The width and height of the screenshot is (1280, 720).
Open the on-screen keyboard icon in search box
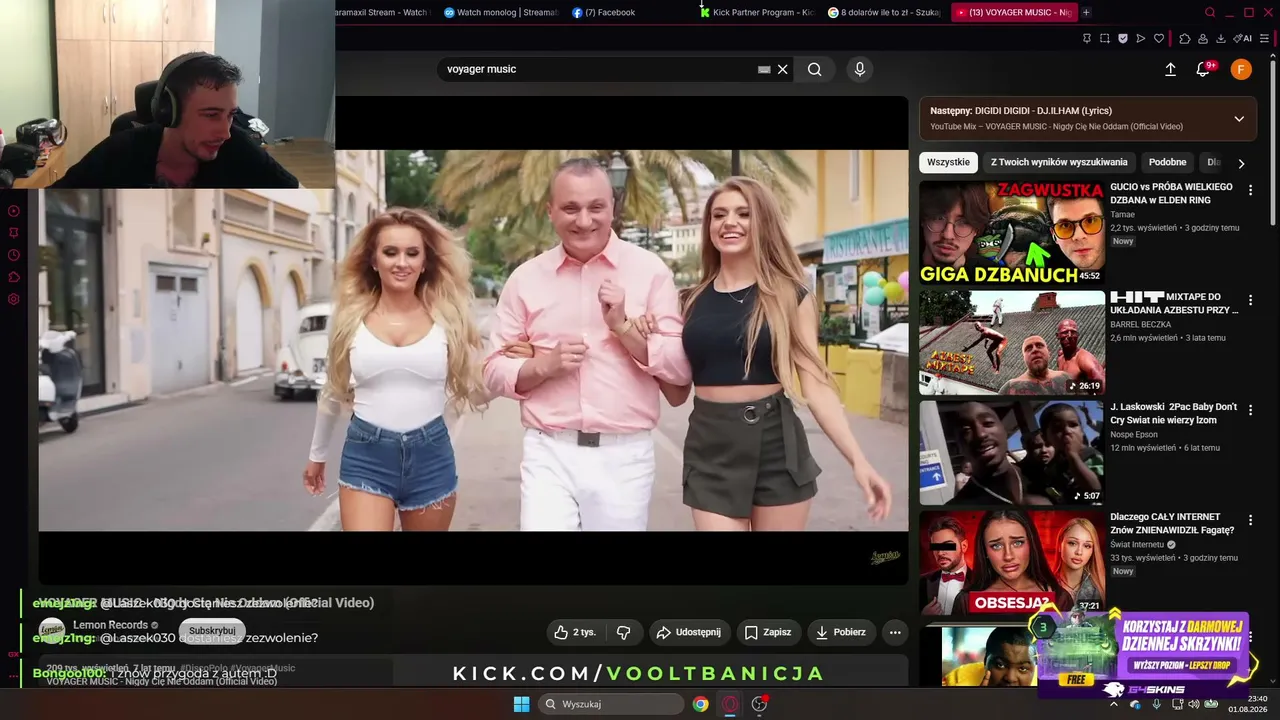click(764, 69)
